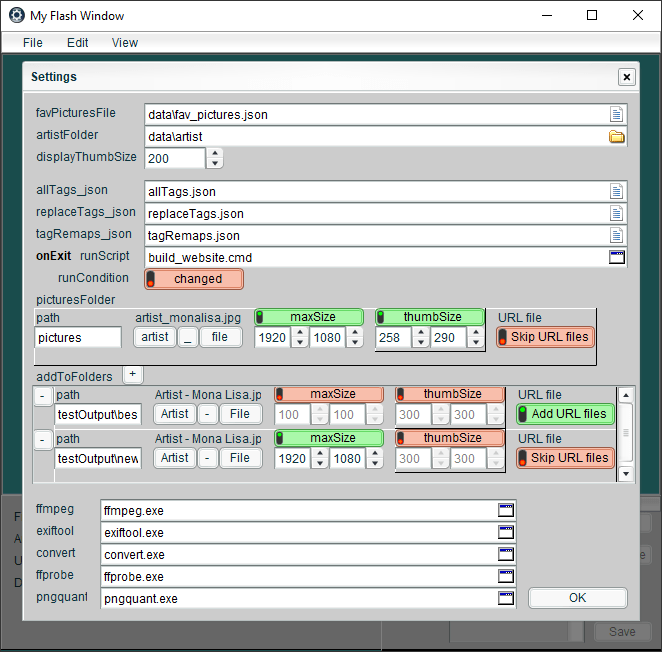Click the addToFolders list scrollbar

click(x=626, y=432)
